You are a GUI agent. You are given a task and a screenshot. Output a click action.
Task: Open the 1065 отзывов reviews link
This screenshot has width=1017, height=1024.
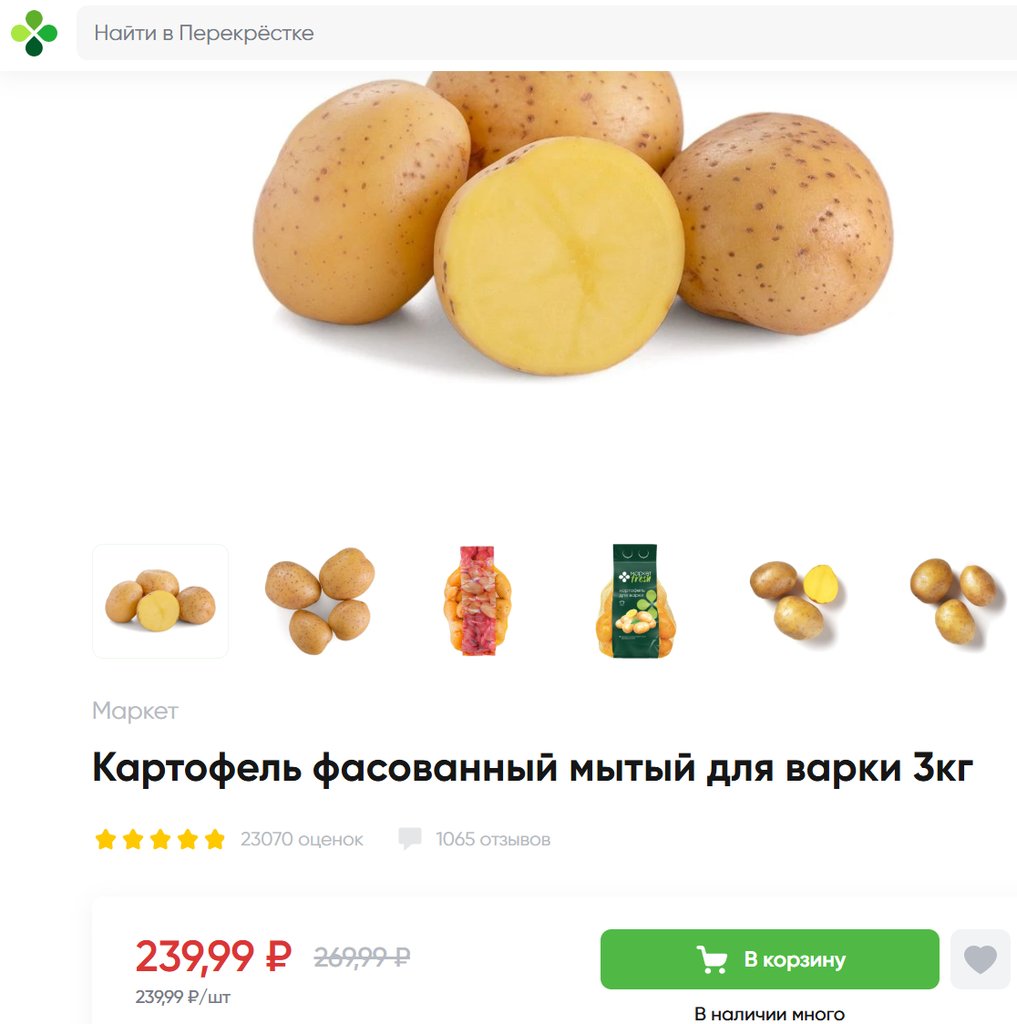(493, 839)
